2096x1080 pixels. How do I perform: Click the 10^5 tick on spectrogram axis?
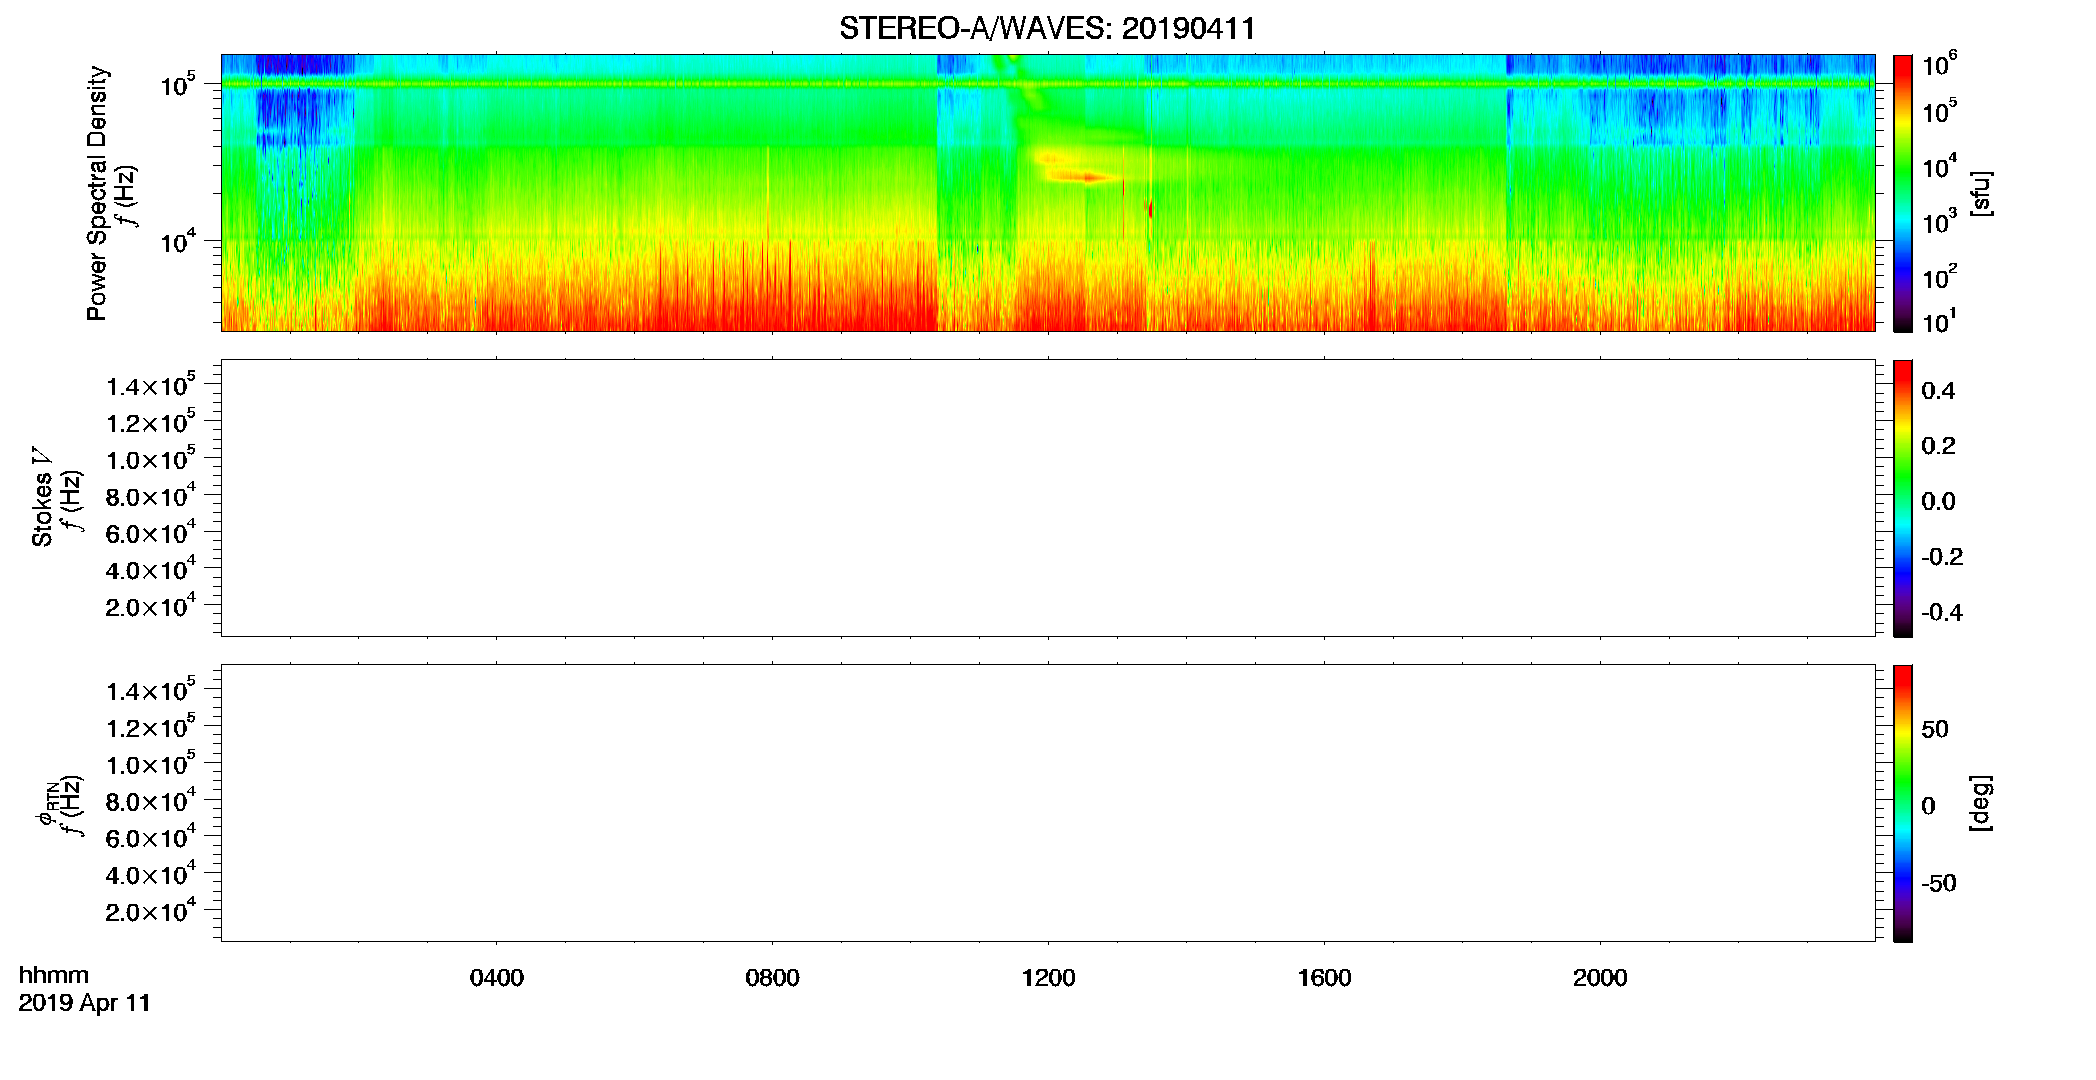click(179, 85)
